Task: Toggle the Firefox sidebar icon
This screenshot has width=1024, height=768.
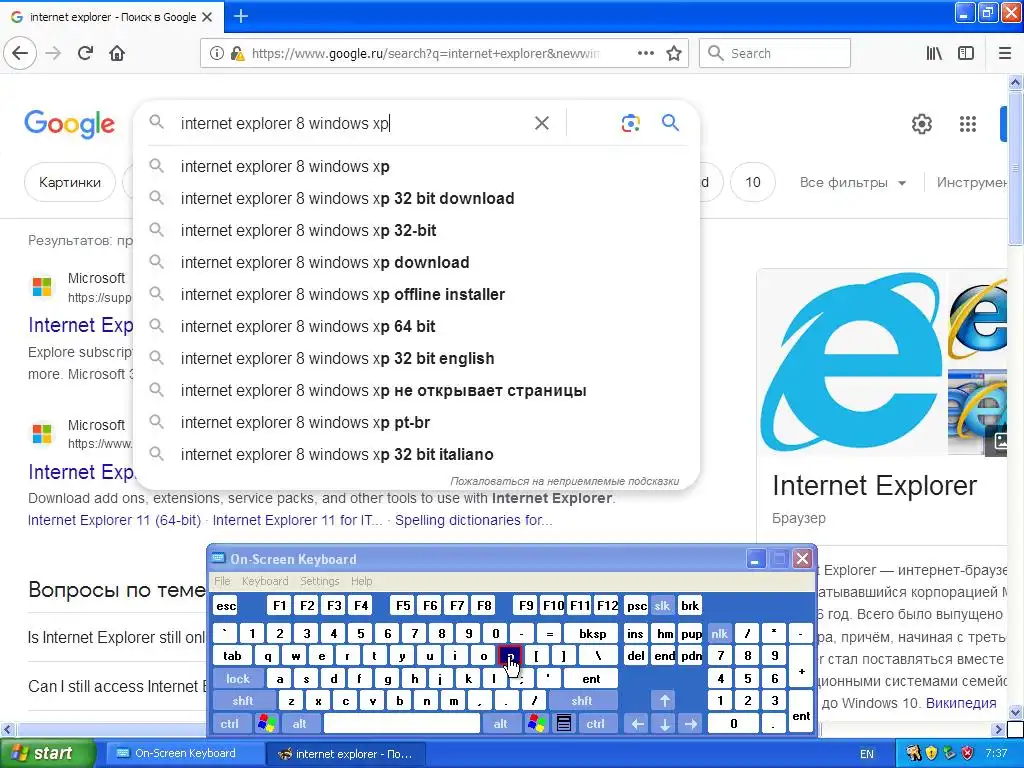Action: coord(966,54)
